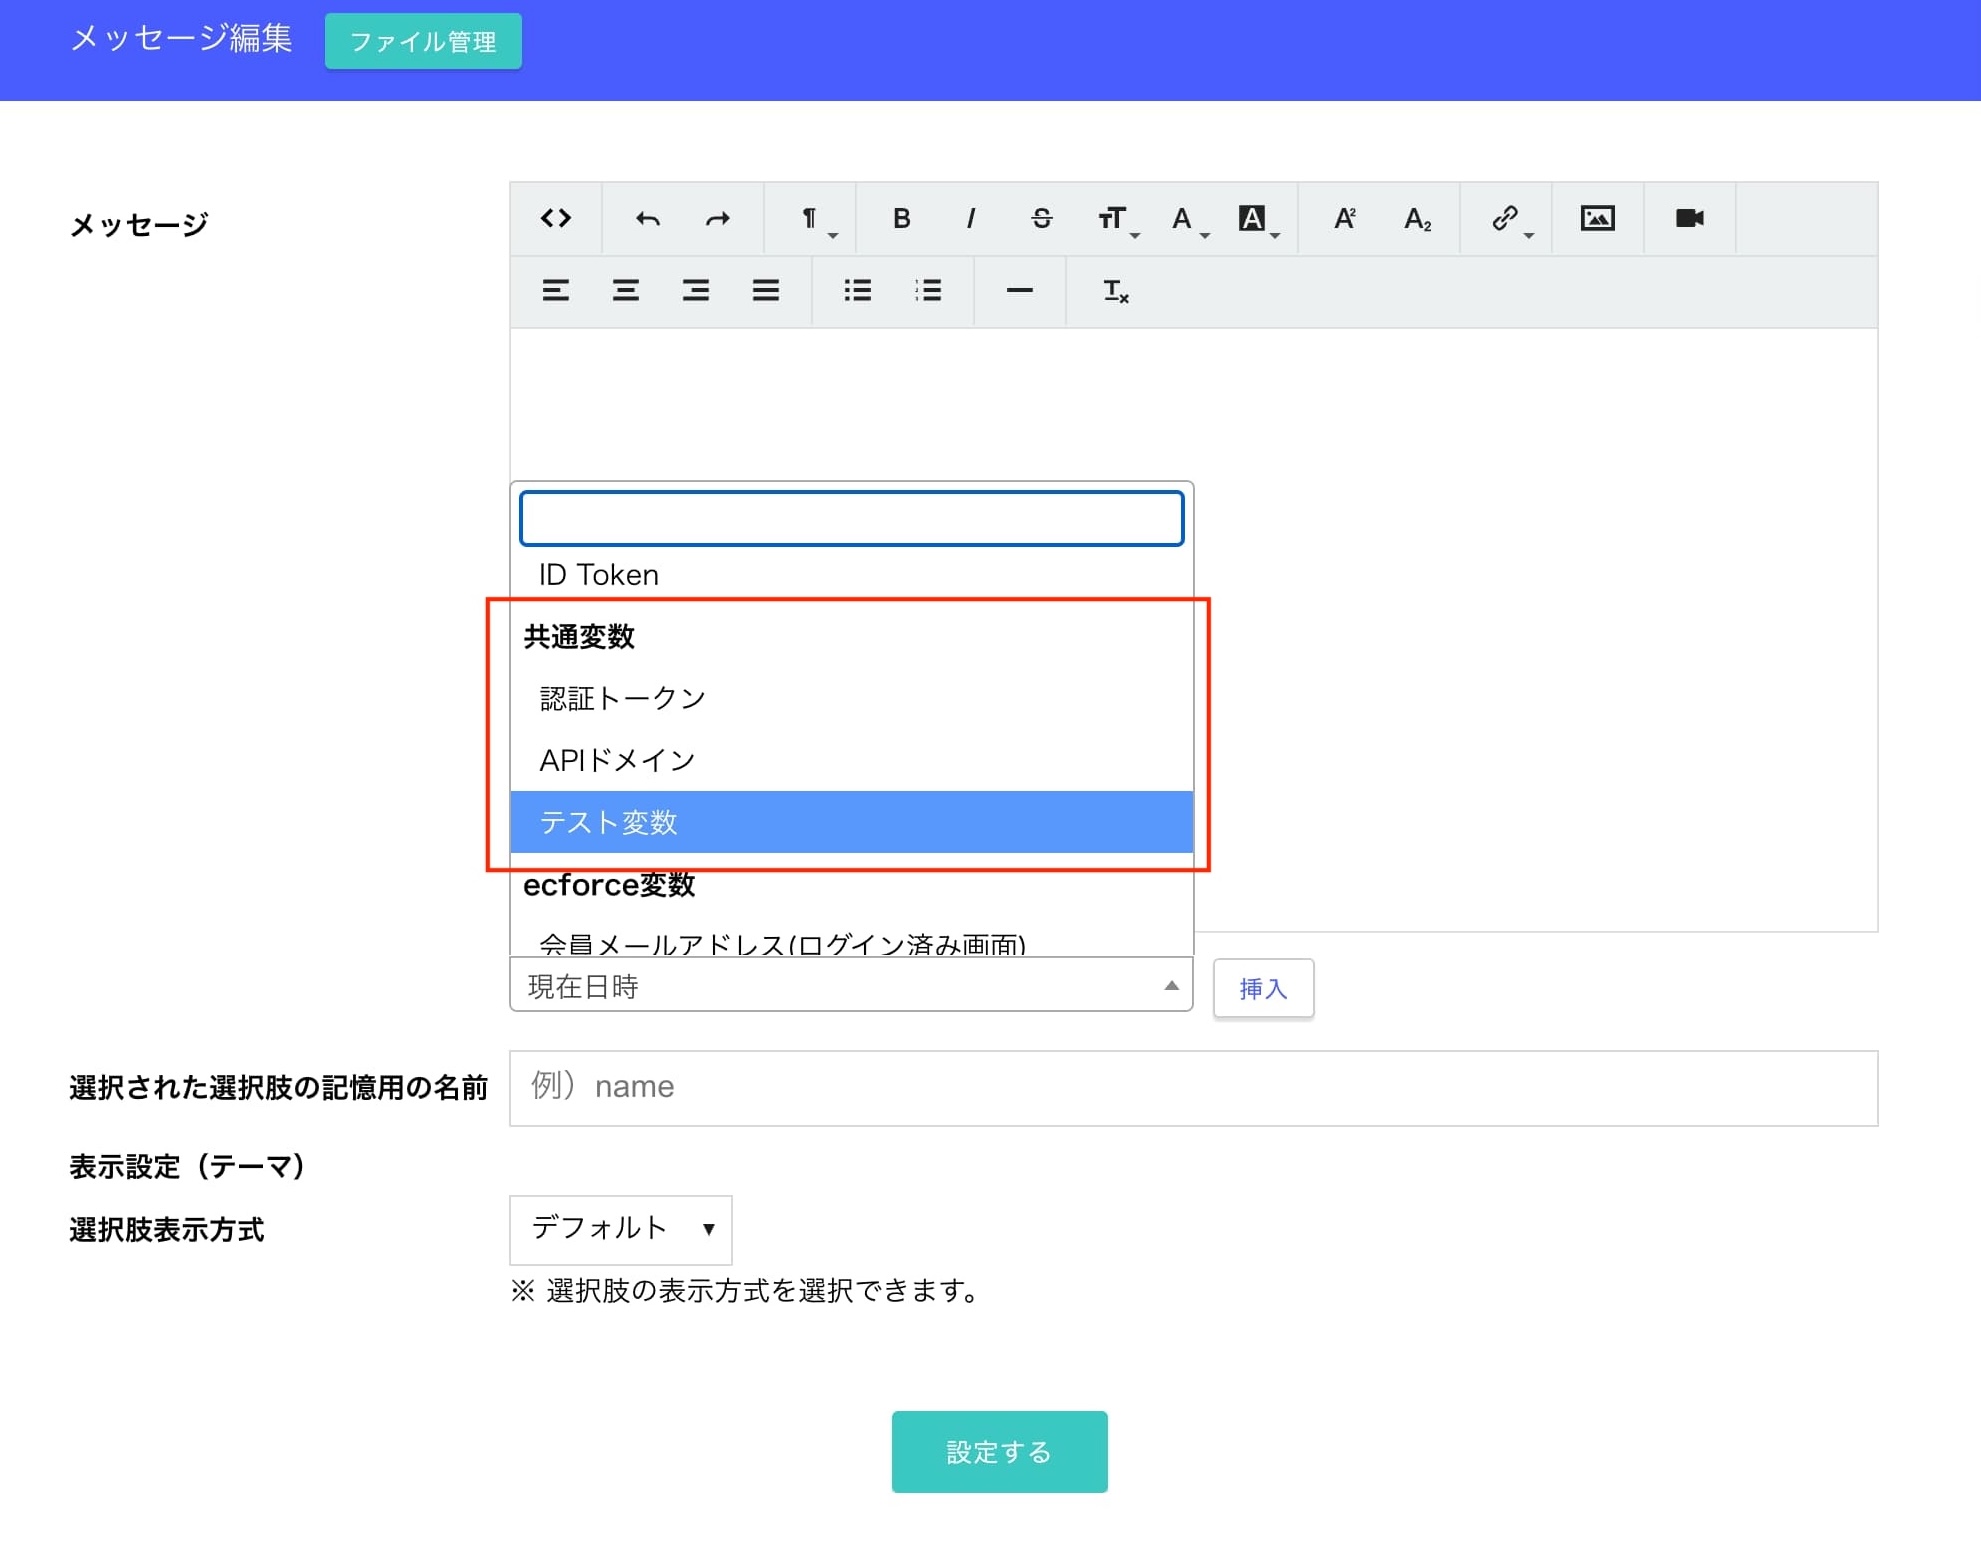Select テスト変数 from the list
1981x1563 pixels.
[850, 822]
